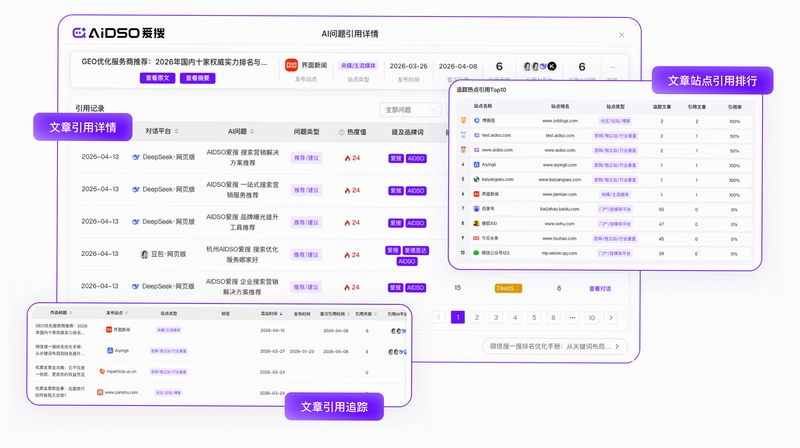
Task: Click the article title GEO优化服务商推荐 in header
Action: pos(174,62)
